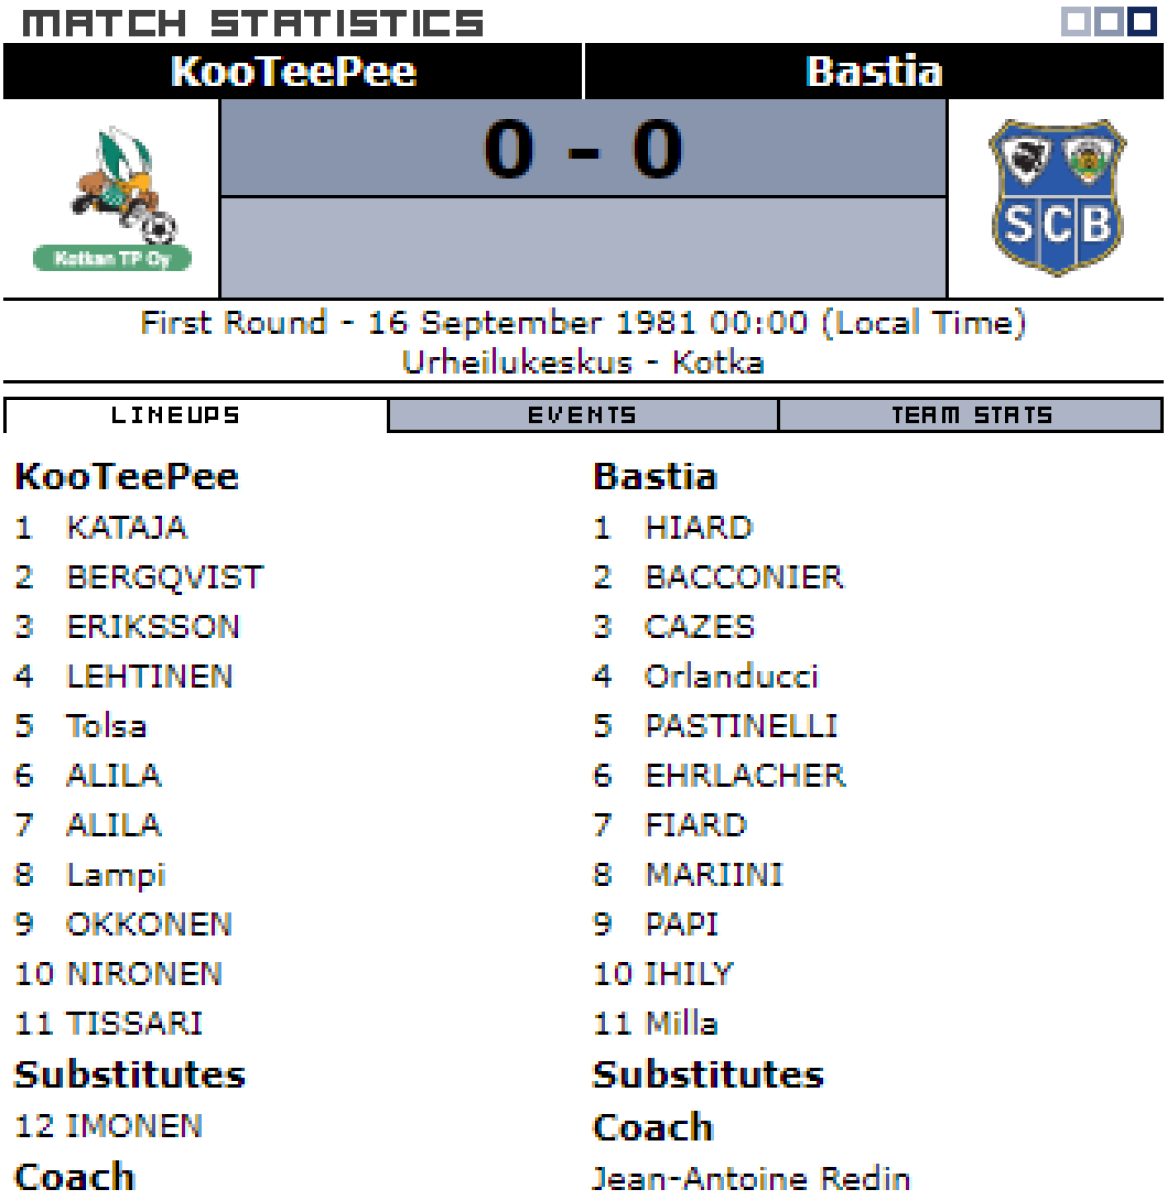
Task: Open OKKONEN's player entry
Action: coord(149,924)
